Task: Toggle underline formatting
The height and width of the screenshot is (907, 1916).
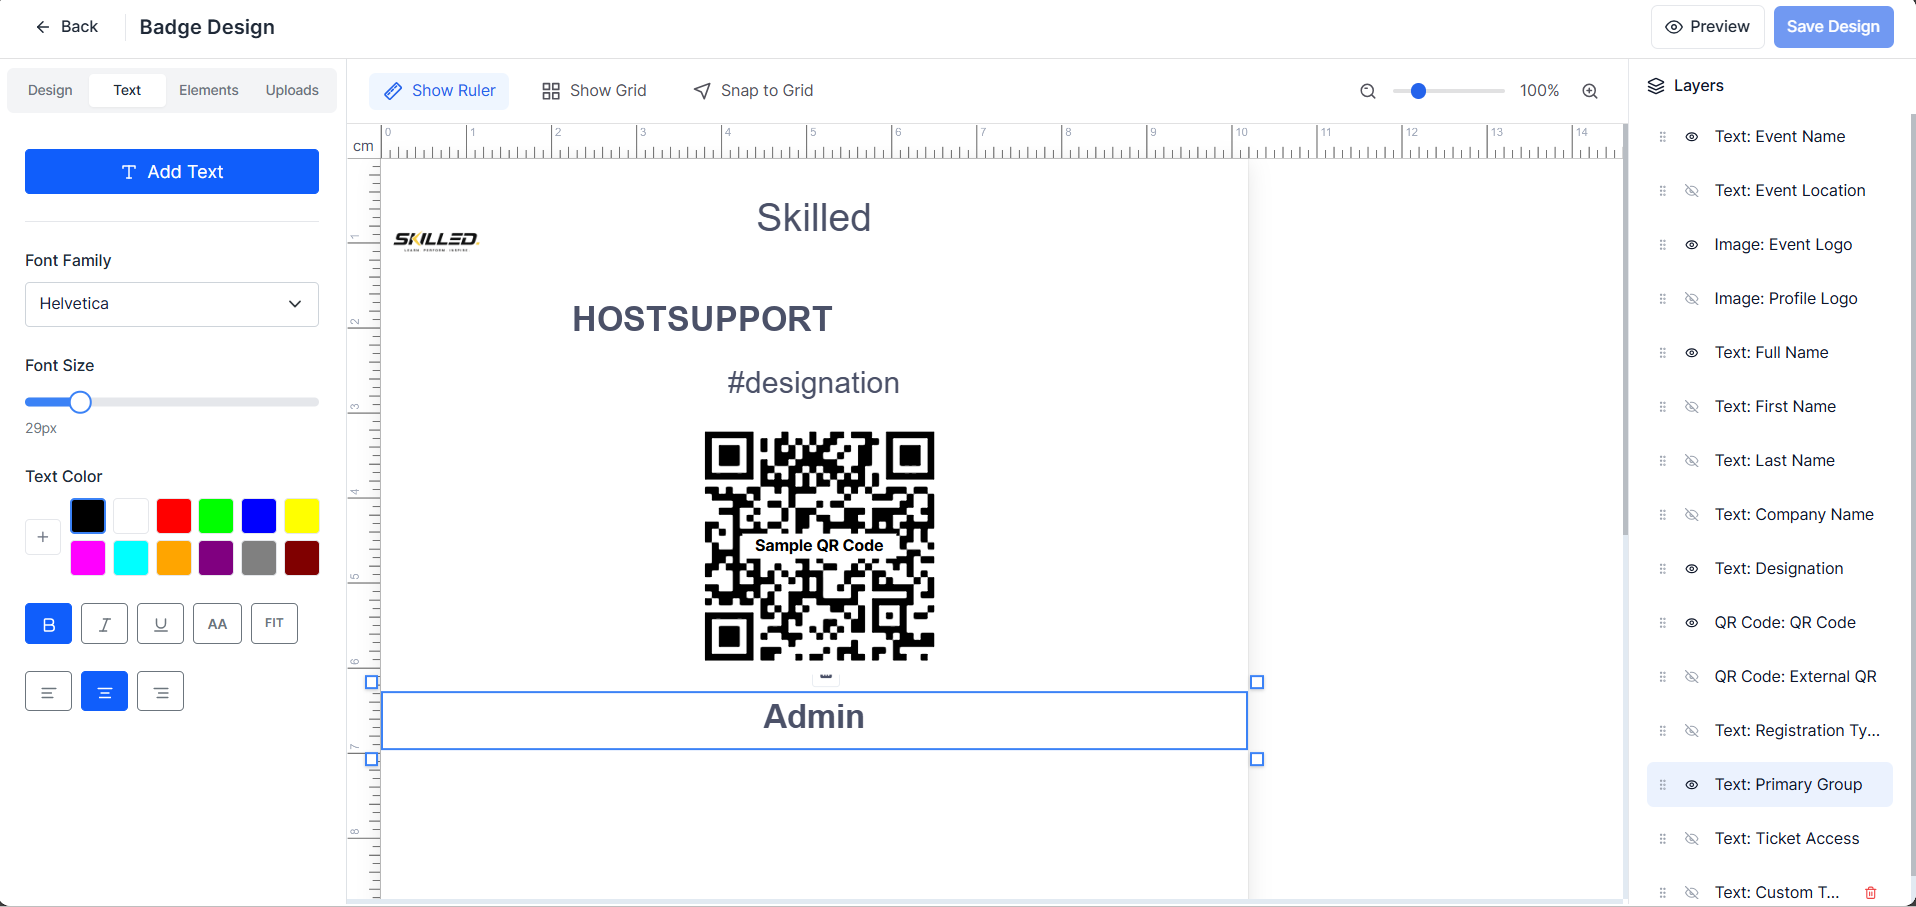Action: tap(160, 624)
